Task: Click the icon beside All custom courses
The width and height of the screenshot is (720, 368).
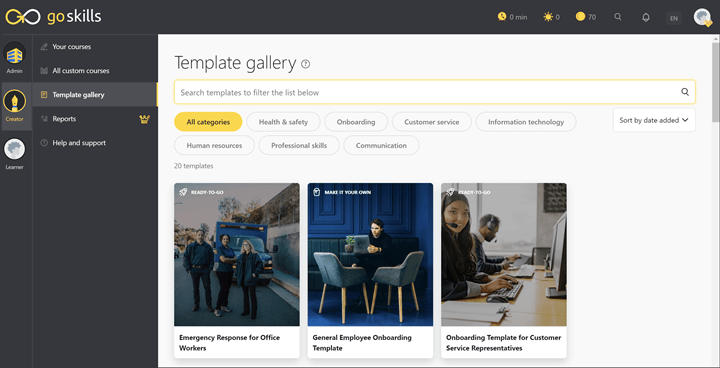Action: point(44,71)
